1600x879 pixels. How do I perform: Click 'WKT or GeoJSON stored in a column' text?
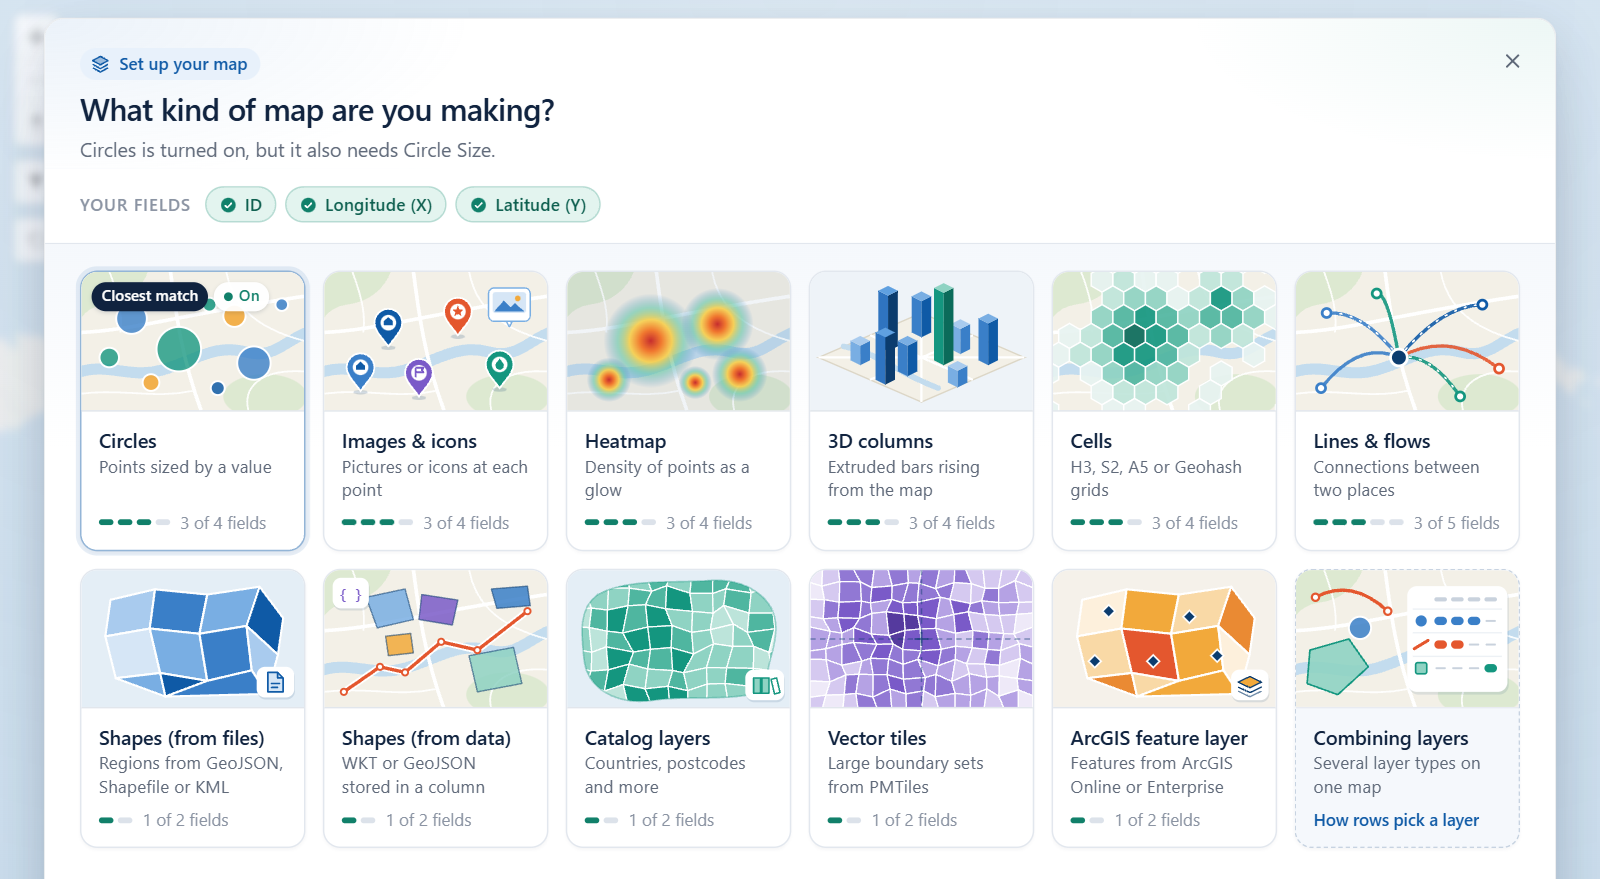413,775
